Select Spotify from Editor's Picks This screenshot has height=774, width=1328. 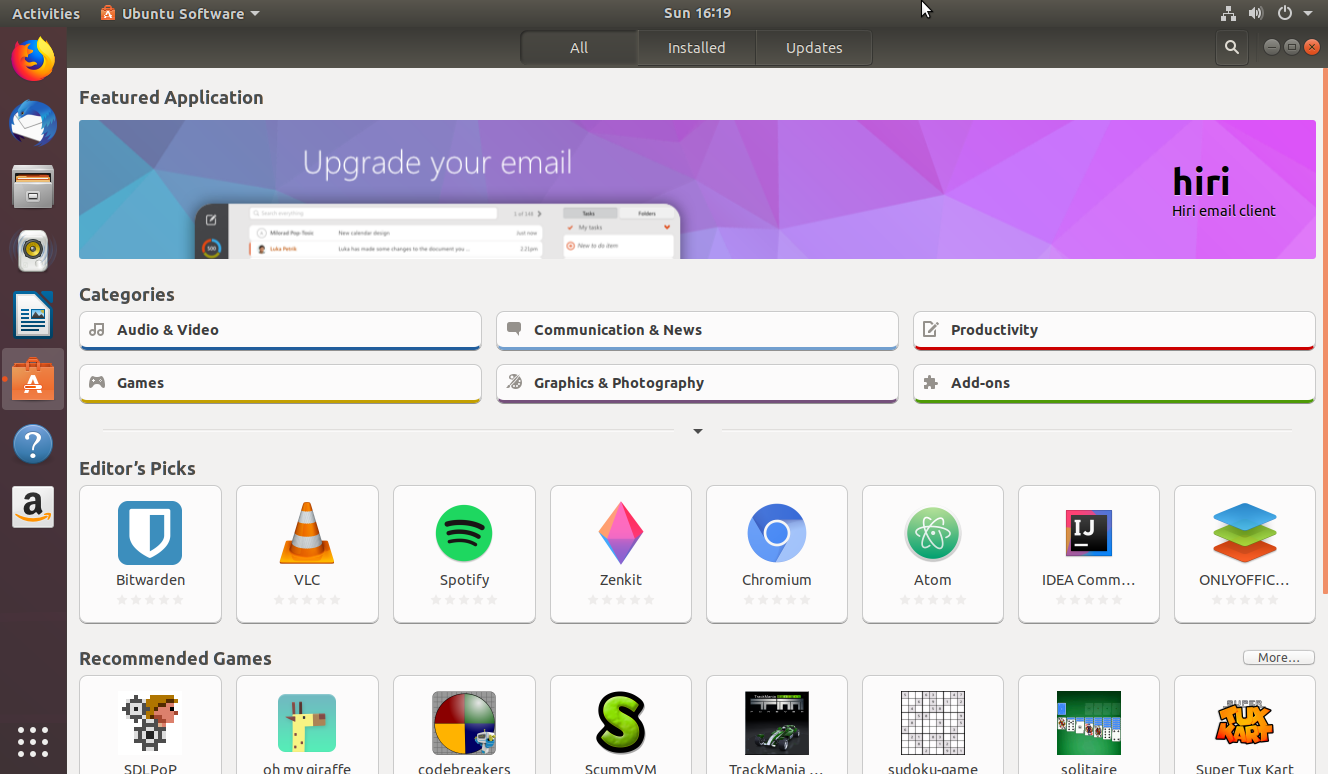click(x=464, y=554)
